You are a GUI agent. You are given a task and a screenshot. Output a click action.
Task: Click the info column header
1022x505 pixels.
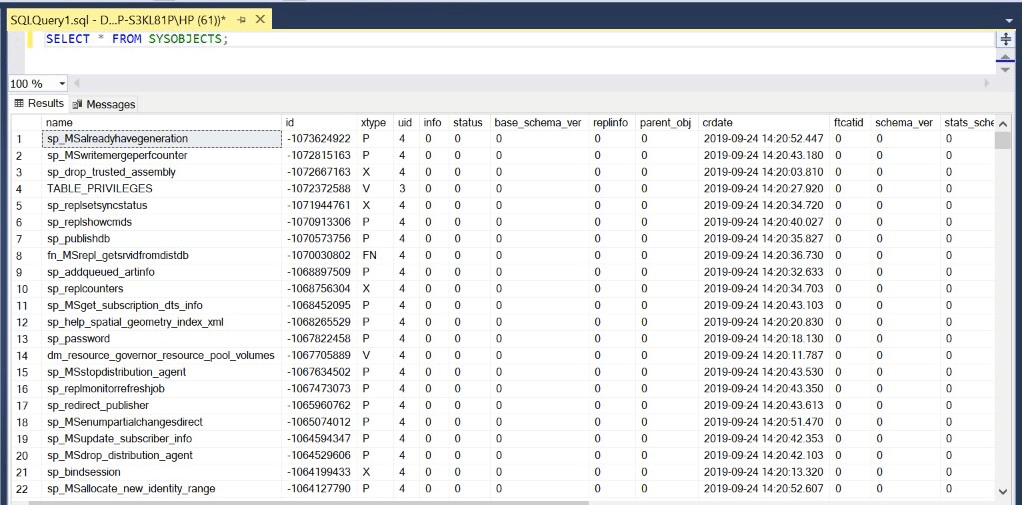(433, 123)
